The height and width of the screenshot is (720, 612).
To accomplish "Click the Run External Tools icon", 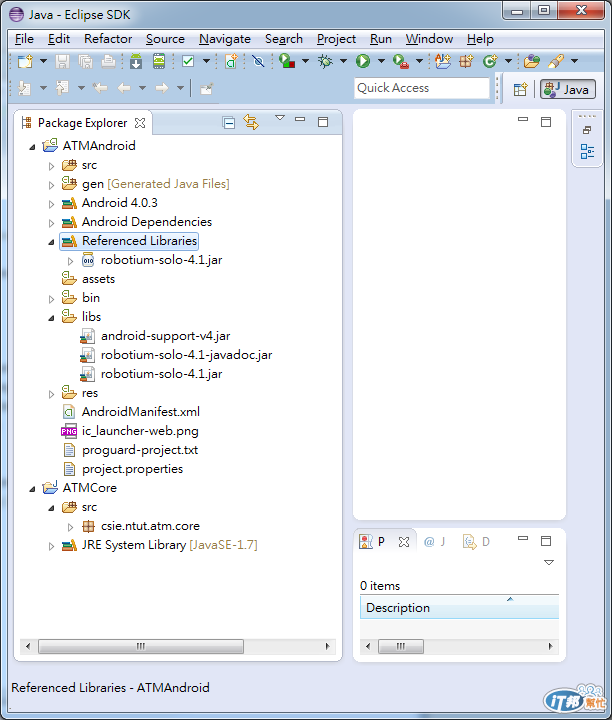I will click(401, 61).
